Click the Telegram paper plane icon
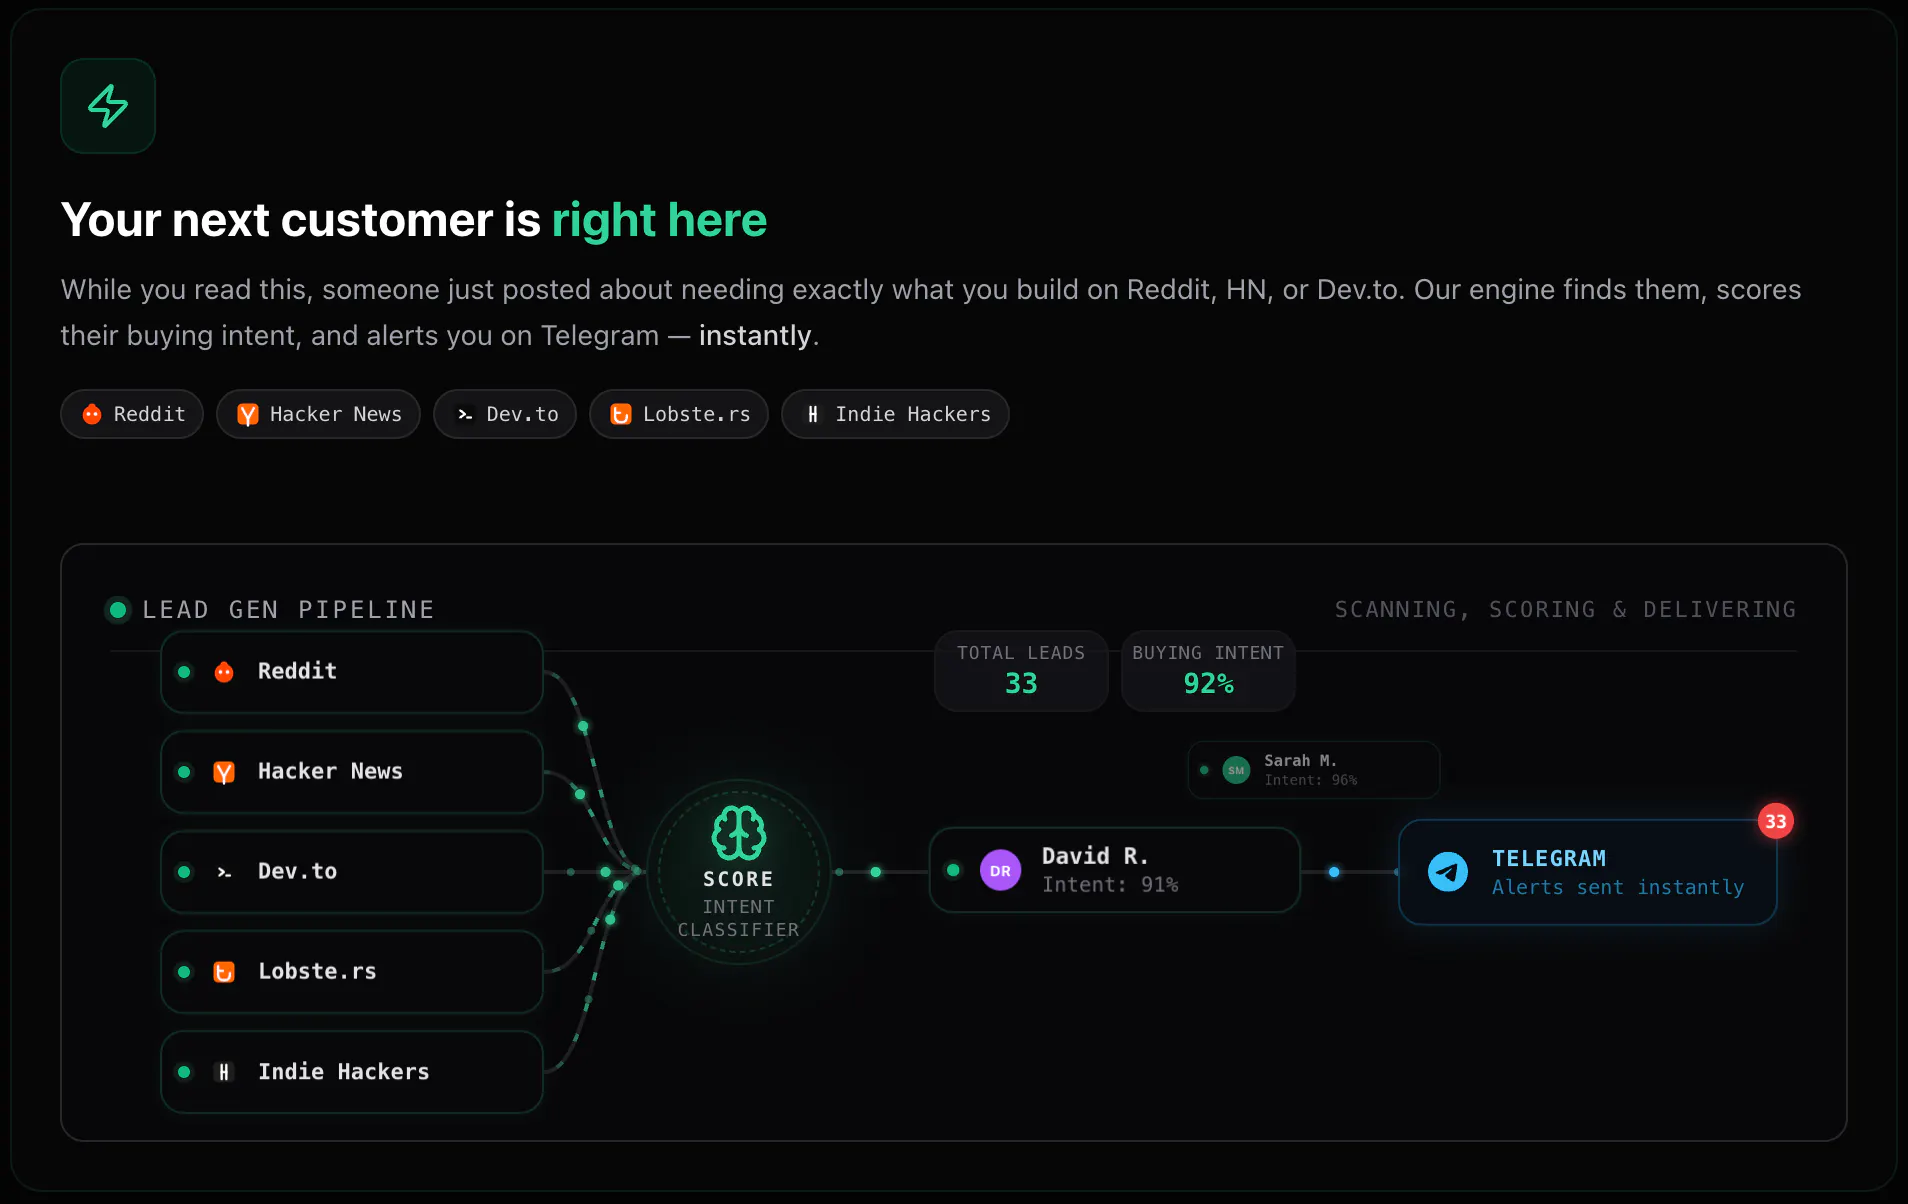 1447,872
